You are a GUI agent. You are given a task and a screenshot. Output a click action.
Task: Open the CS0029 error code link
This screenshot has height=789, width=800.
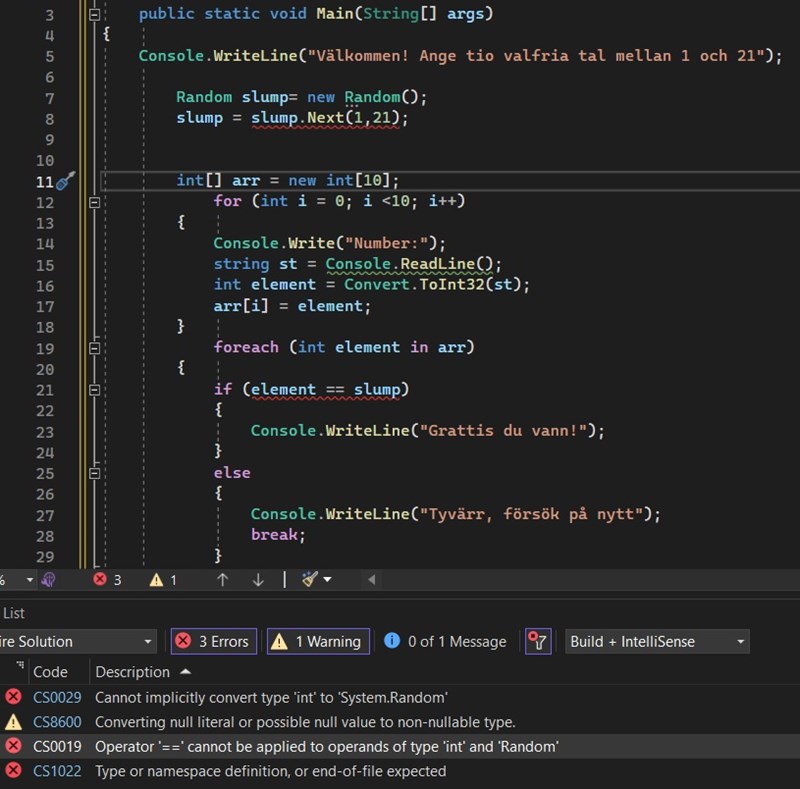tap(57, 697)
